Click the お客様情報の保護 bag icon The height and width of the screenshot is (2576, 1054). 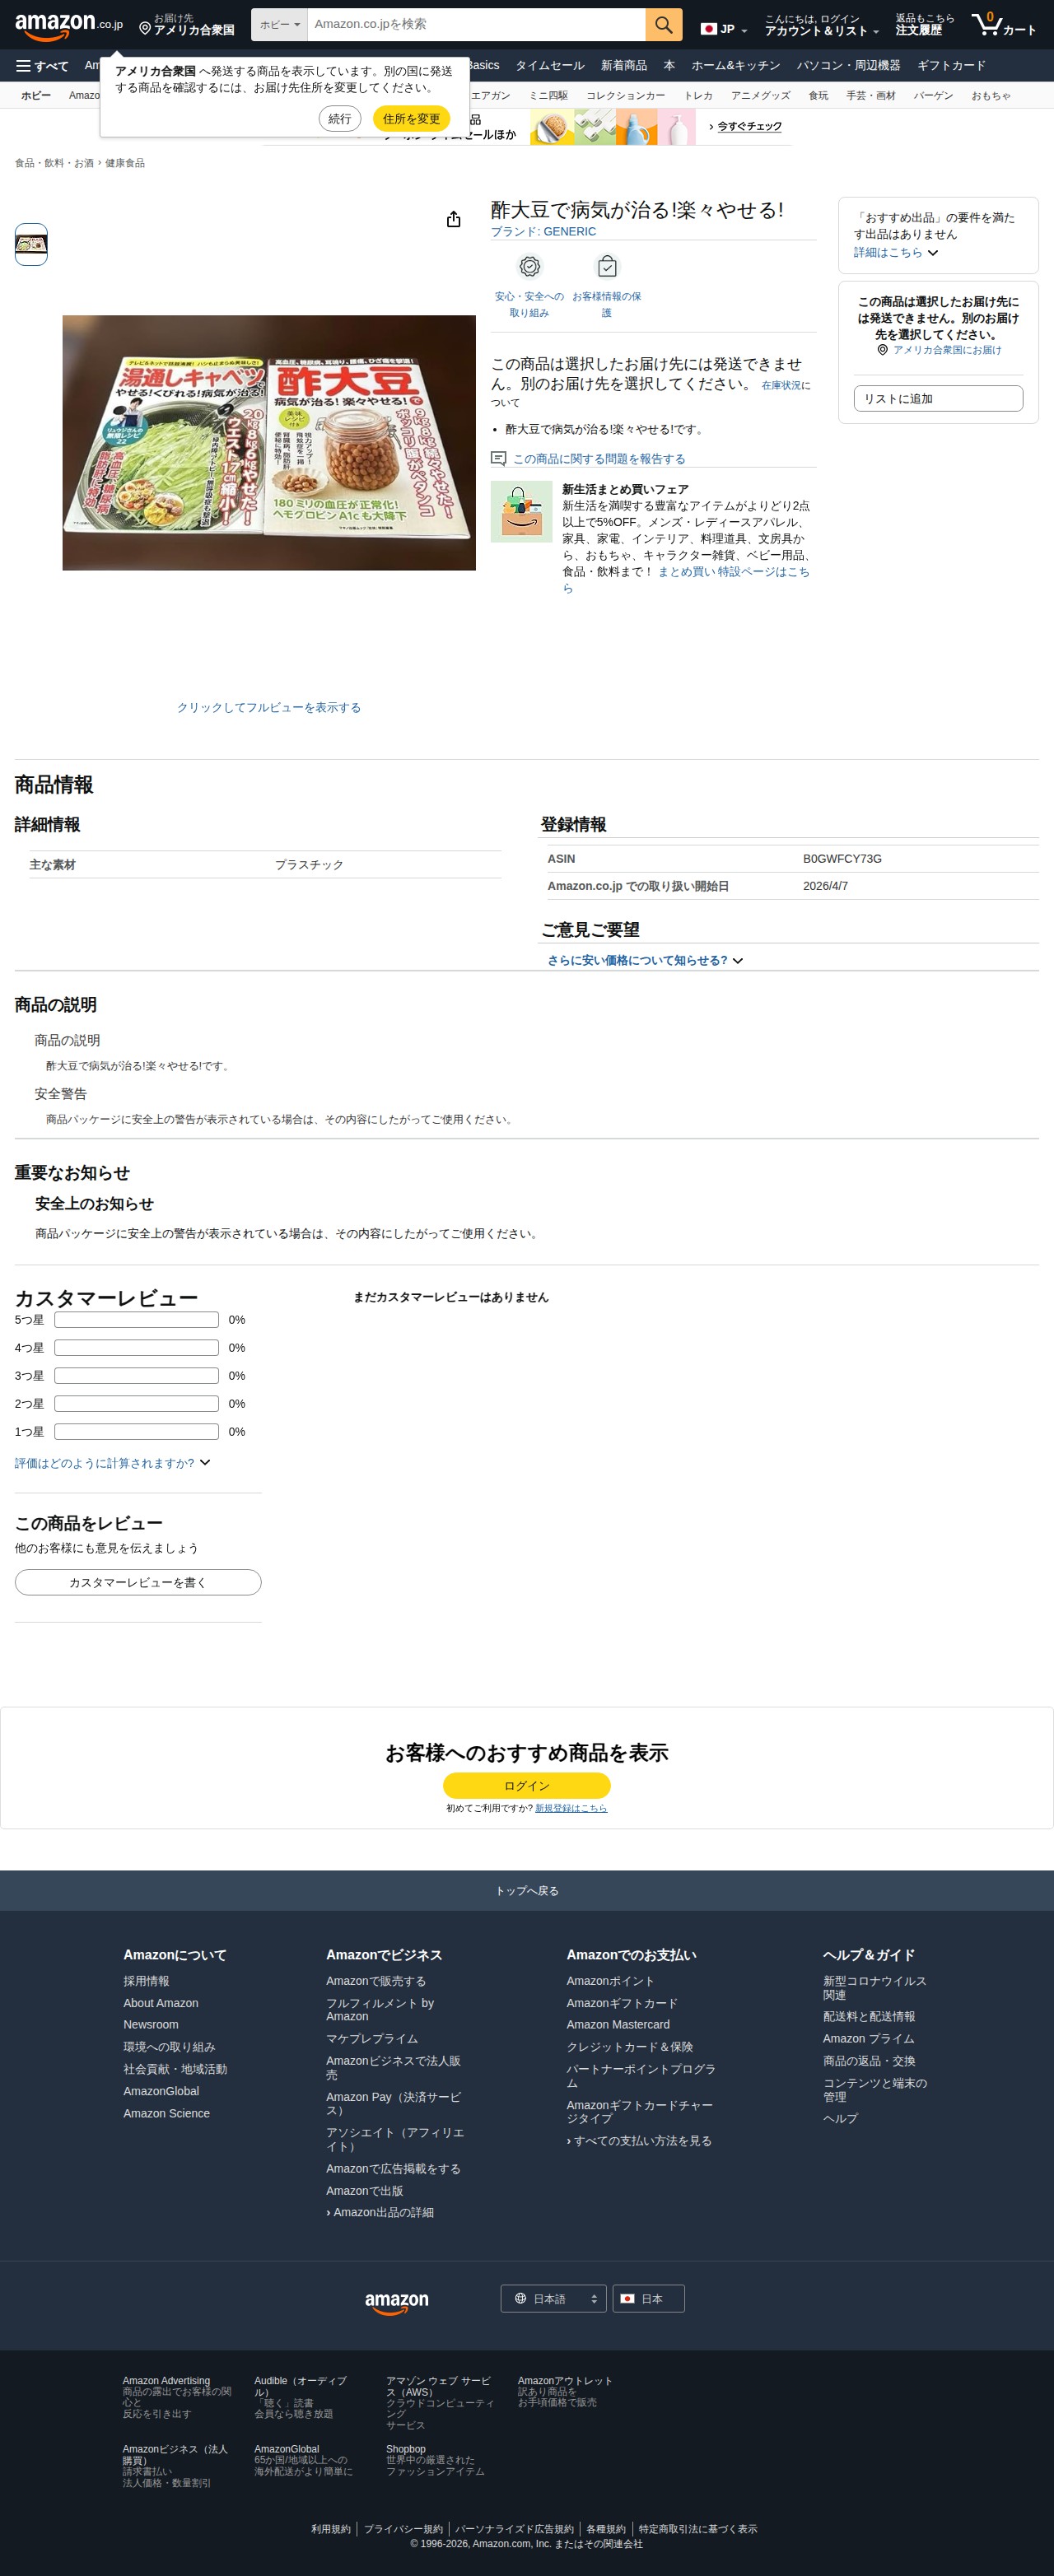(607, 266)
